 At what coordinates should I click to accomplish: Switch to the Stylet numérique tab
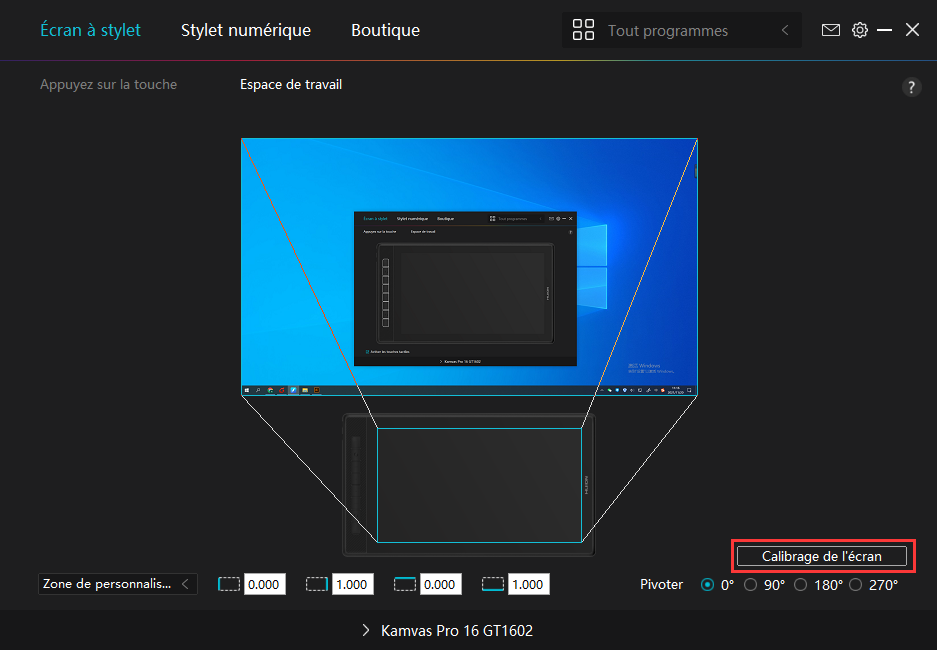pyautogui.click(x=245, y=30)
